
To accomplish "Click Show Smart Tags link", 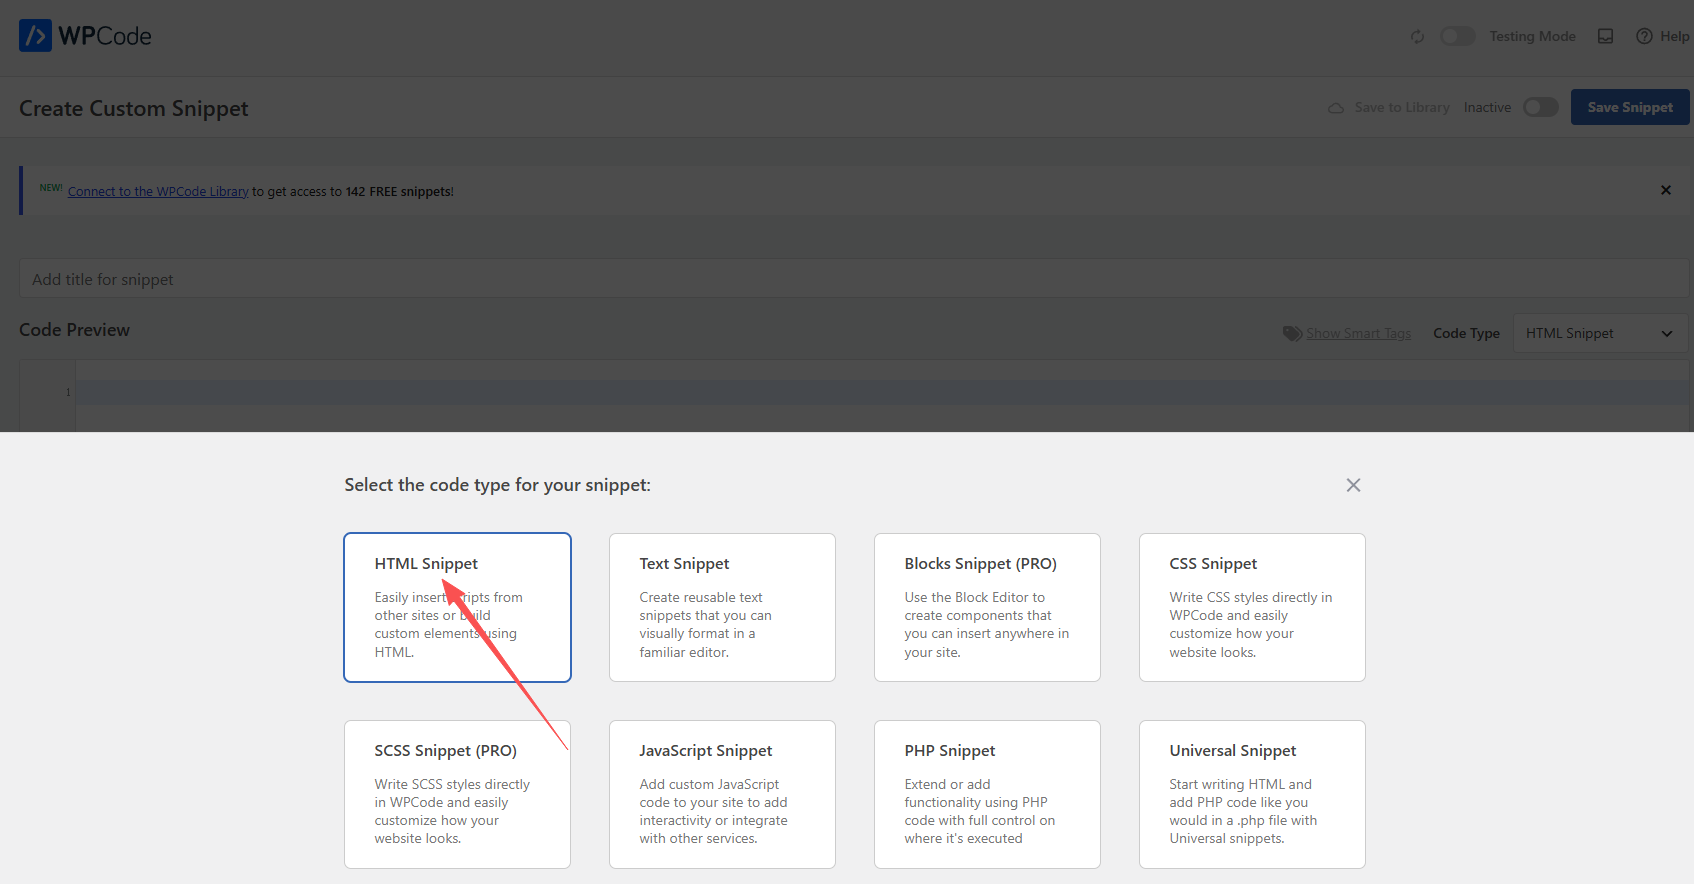I will (1358, 333).
